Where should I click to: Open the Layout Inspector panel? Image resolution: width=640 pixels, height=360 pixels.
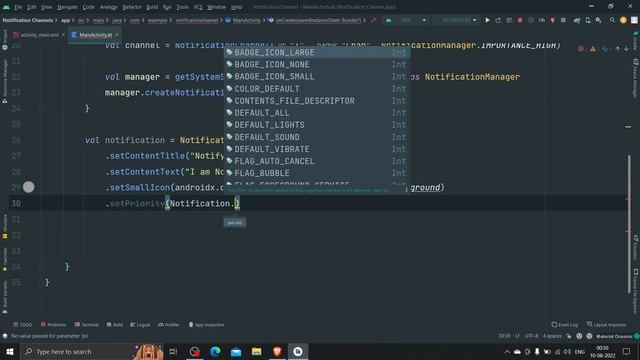(607, 325)
